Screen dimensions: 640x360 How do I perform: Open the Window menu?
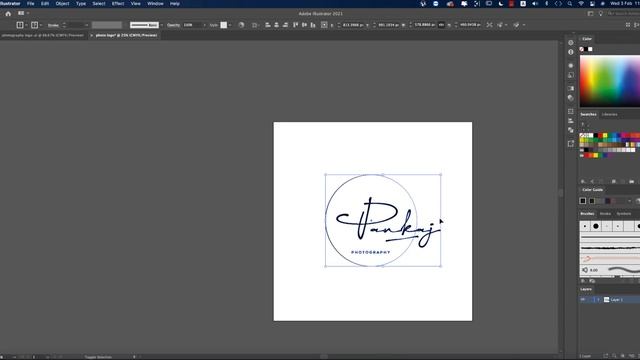[155, 4]
